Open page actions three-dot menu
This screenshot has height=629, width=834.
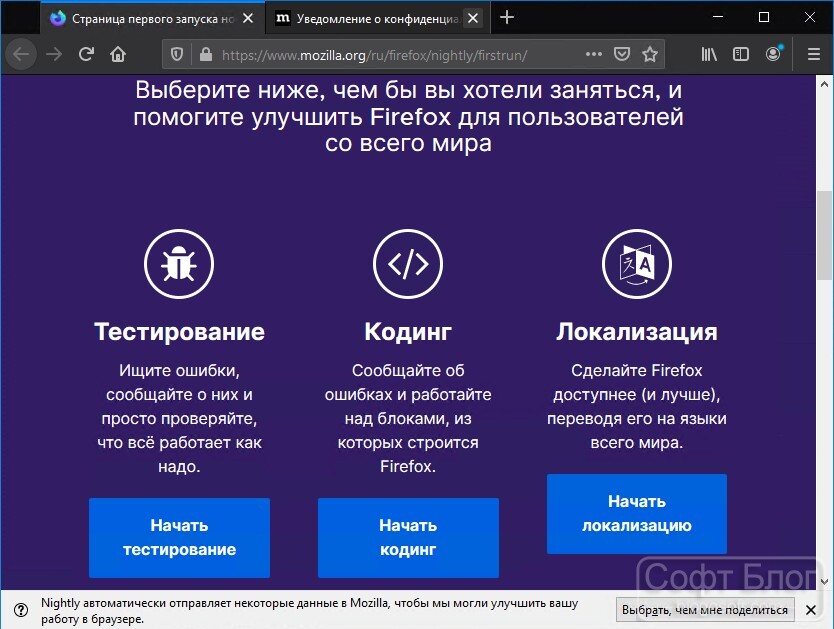click(x=594, y=54)
